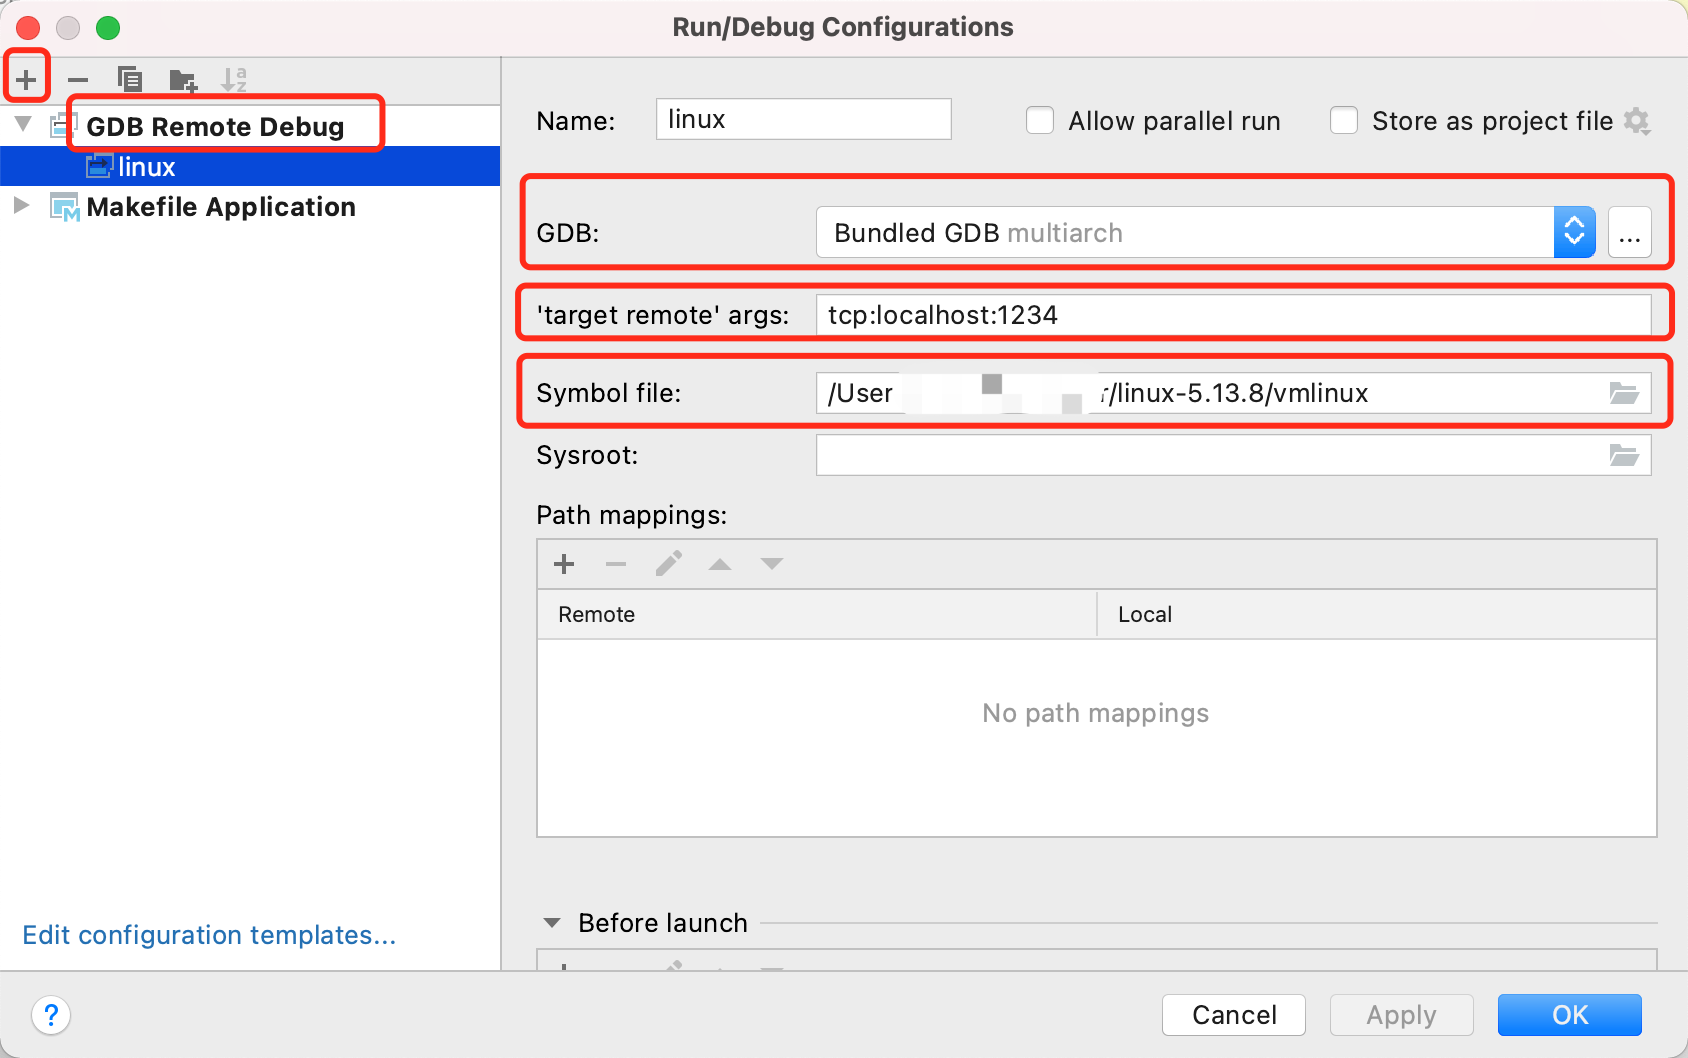Select the linux configuration in the tree
The height and width of the screenshot is (1058, 1688).
point(147,167)
